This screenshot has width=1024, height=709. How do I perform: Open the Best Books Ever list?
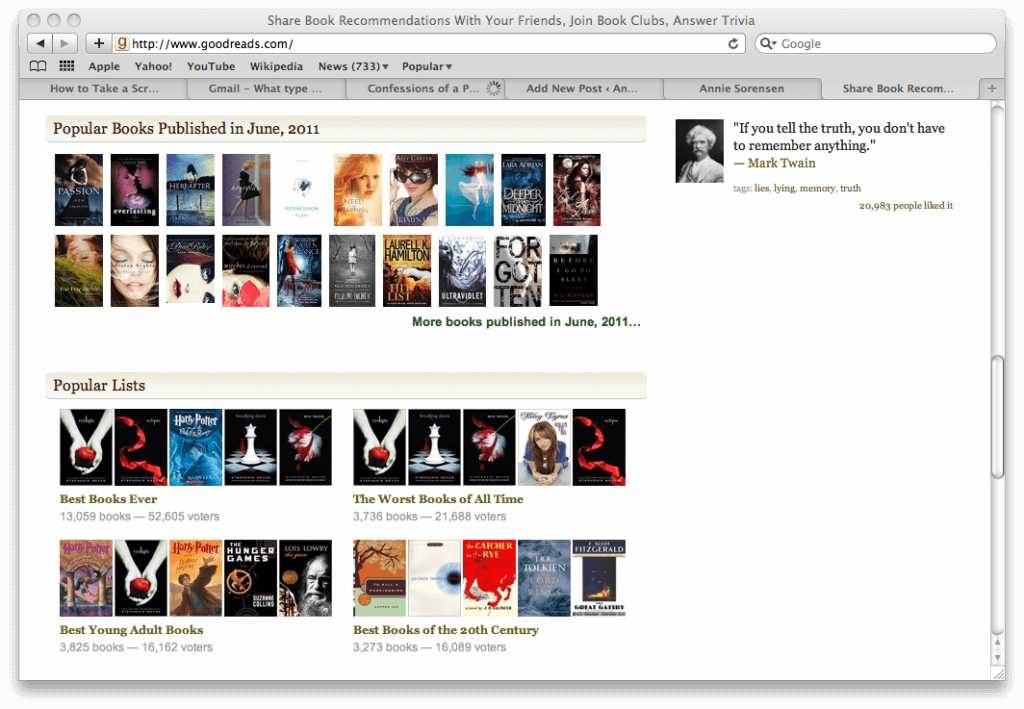pyautogui.click(x=108, y=499)
